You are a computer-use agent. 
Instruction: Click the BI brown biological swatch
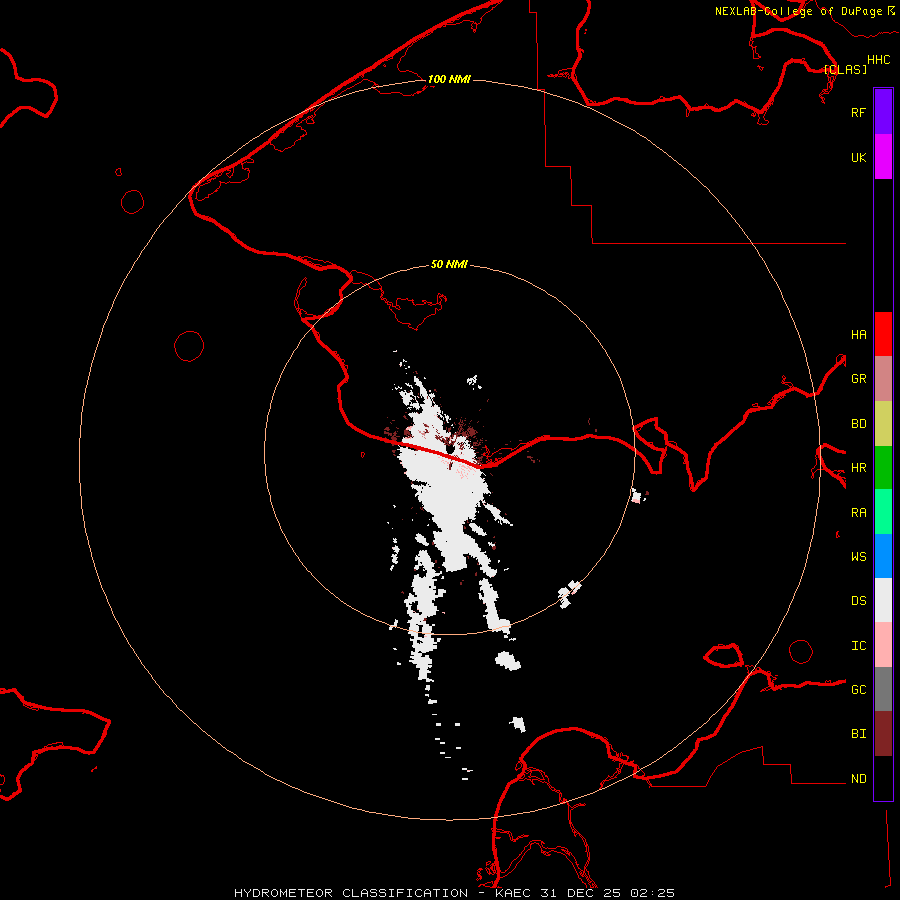click(x=883, y=734)
